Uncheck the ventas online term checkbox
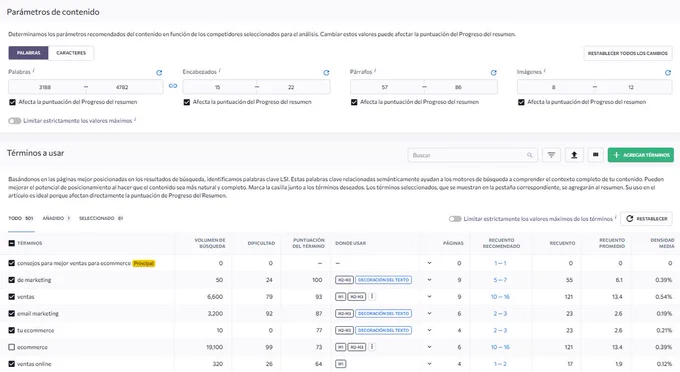 tap(12, 364)
